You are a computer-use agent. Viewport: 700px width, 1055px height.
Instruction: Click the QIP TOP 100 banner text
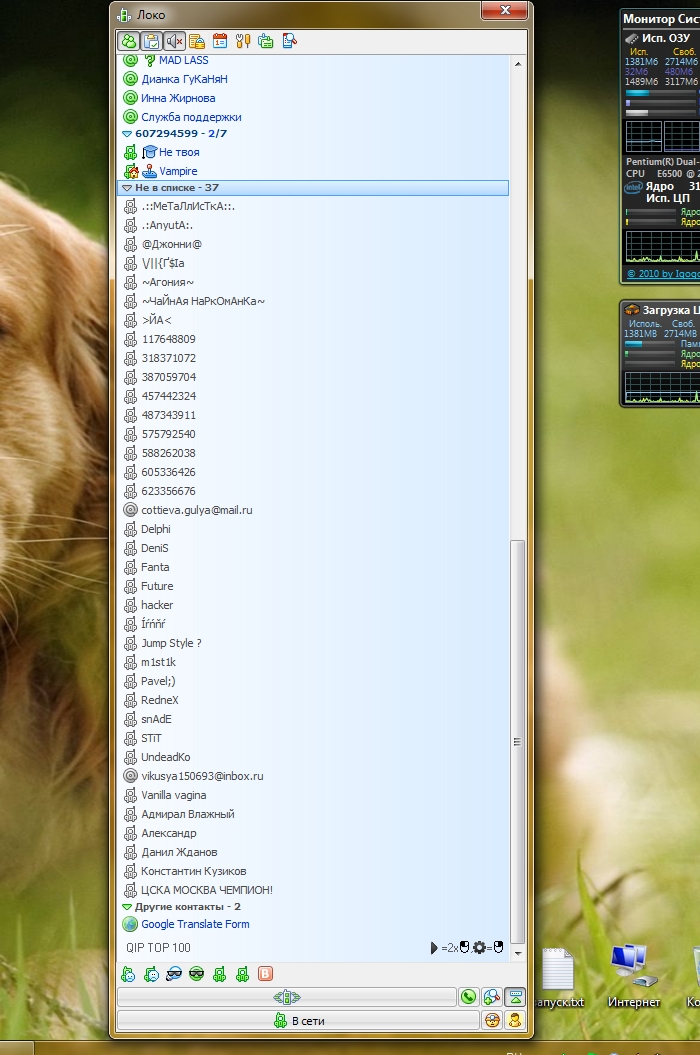(x=158, y=947)
